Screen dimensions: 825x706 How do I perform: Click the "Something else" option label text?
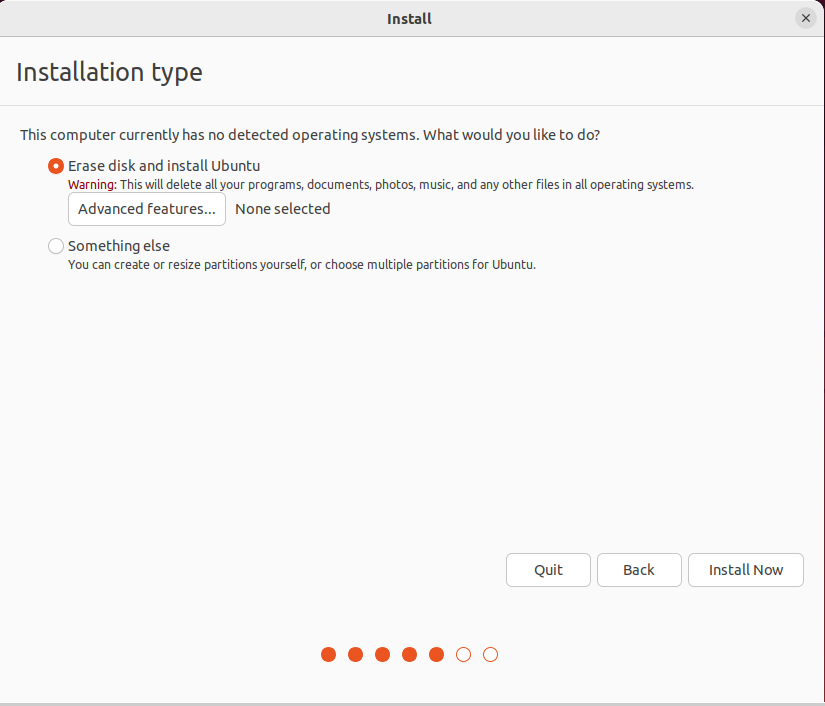pyautogui.click(x=119, y=246)
